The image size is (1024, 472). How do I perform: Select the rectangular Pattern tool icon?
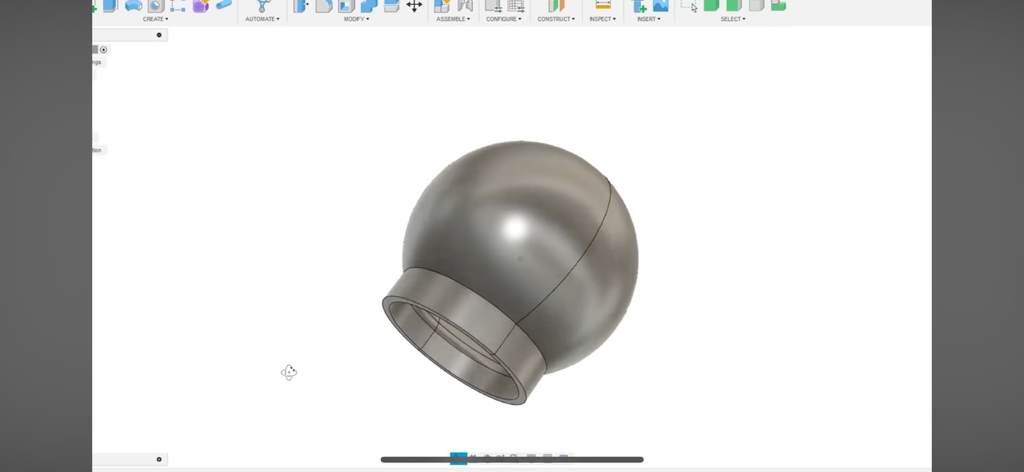178,6
